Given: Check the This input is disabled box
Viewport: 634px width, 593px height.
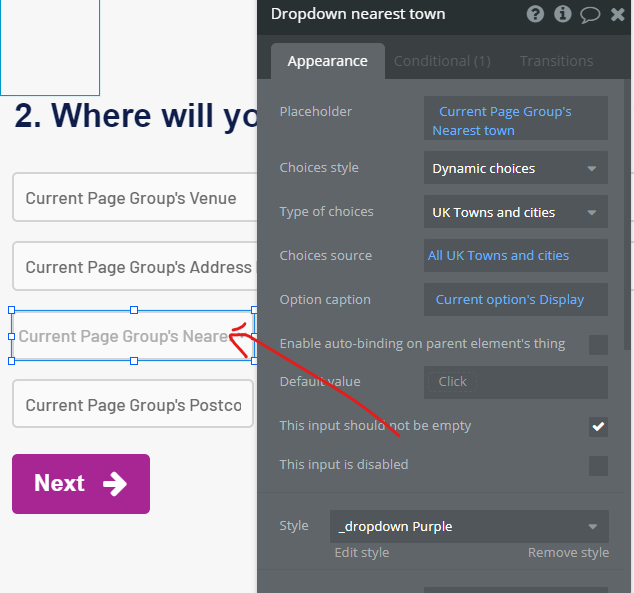Looking at the screenshot, I should click(598, 465).
